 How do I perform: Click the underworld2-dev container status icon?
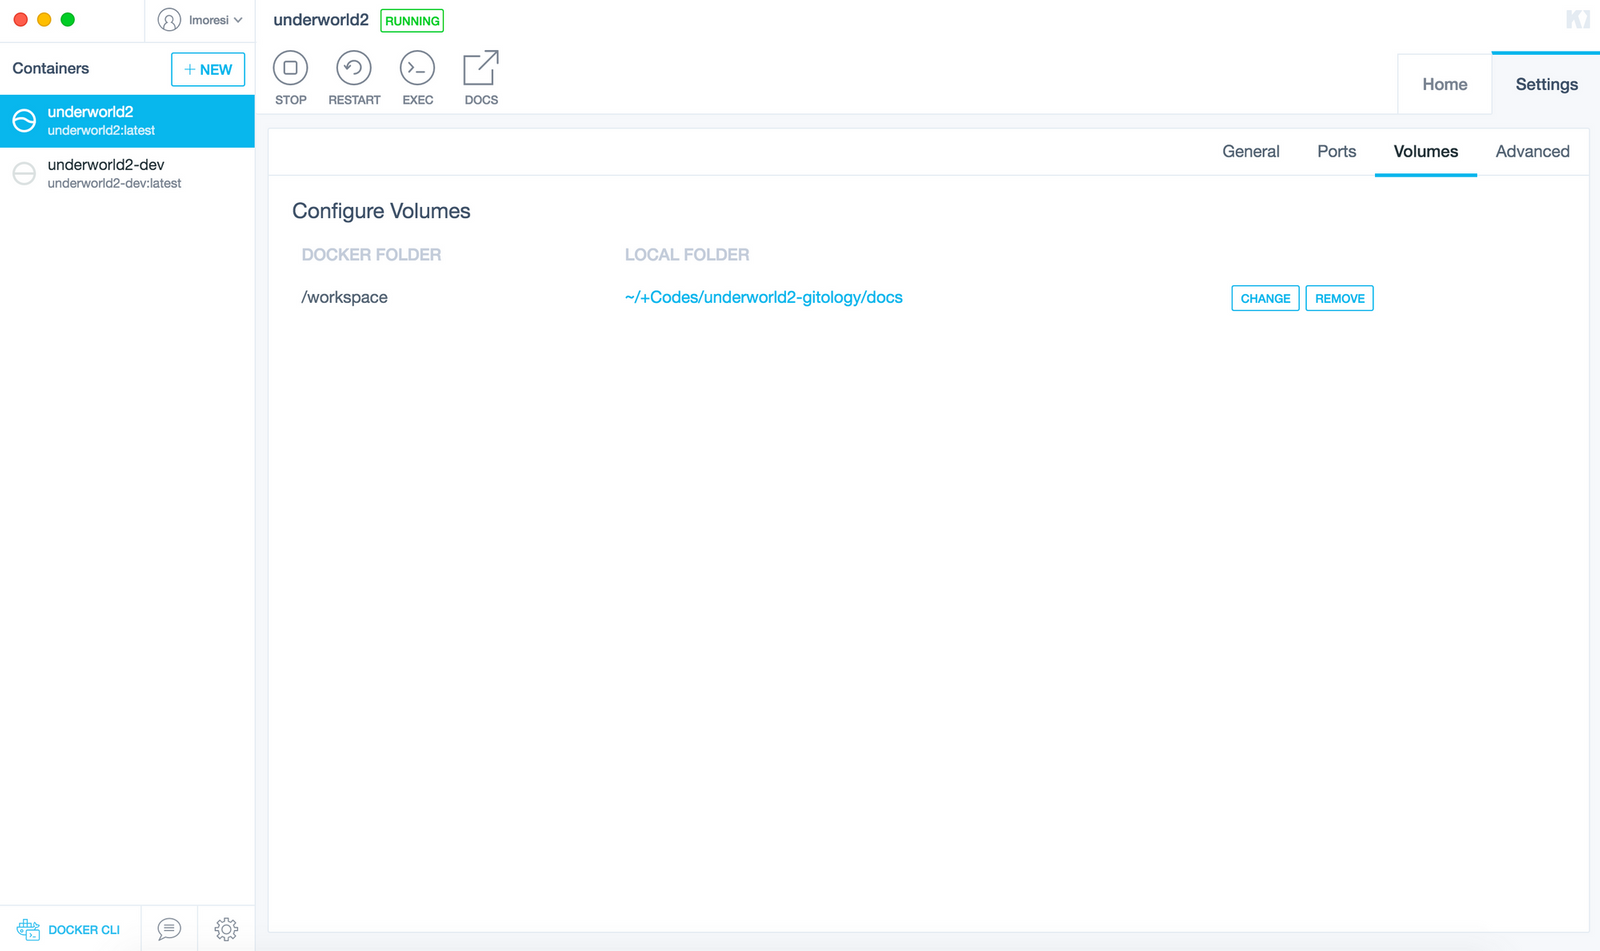(x=24, y=173)
